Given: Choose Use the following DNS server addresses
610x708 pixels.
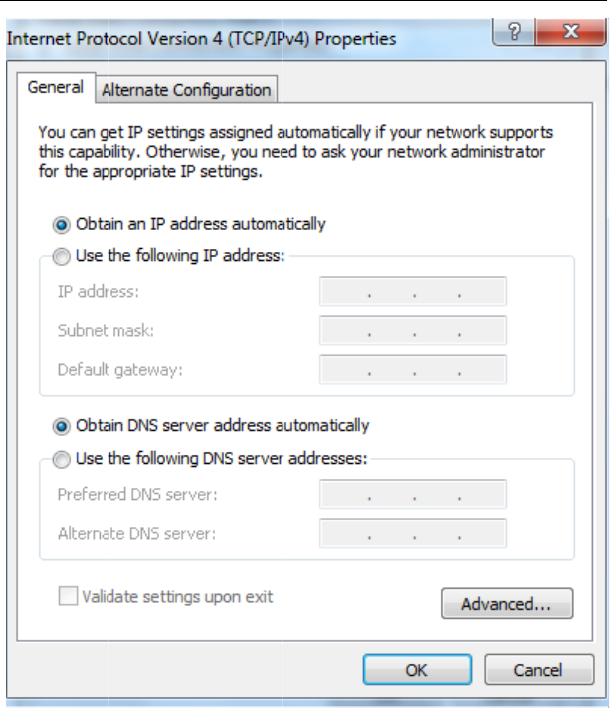Looking at the screenshot, I should [x=62, y=460].
